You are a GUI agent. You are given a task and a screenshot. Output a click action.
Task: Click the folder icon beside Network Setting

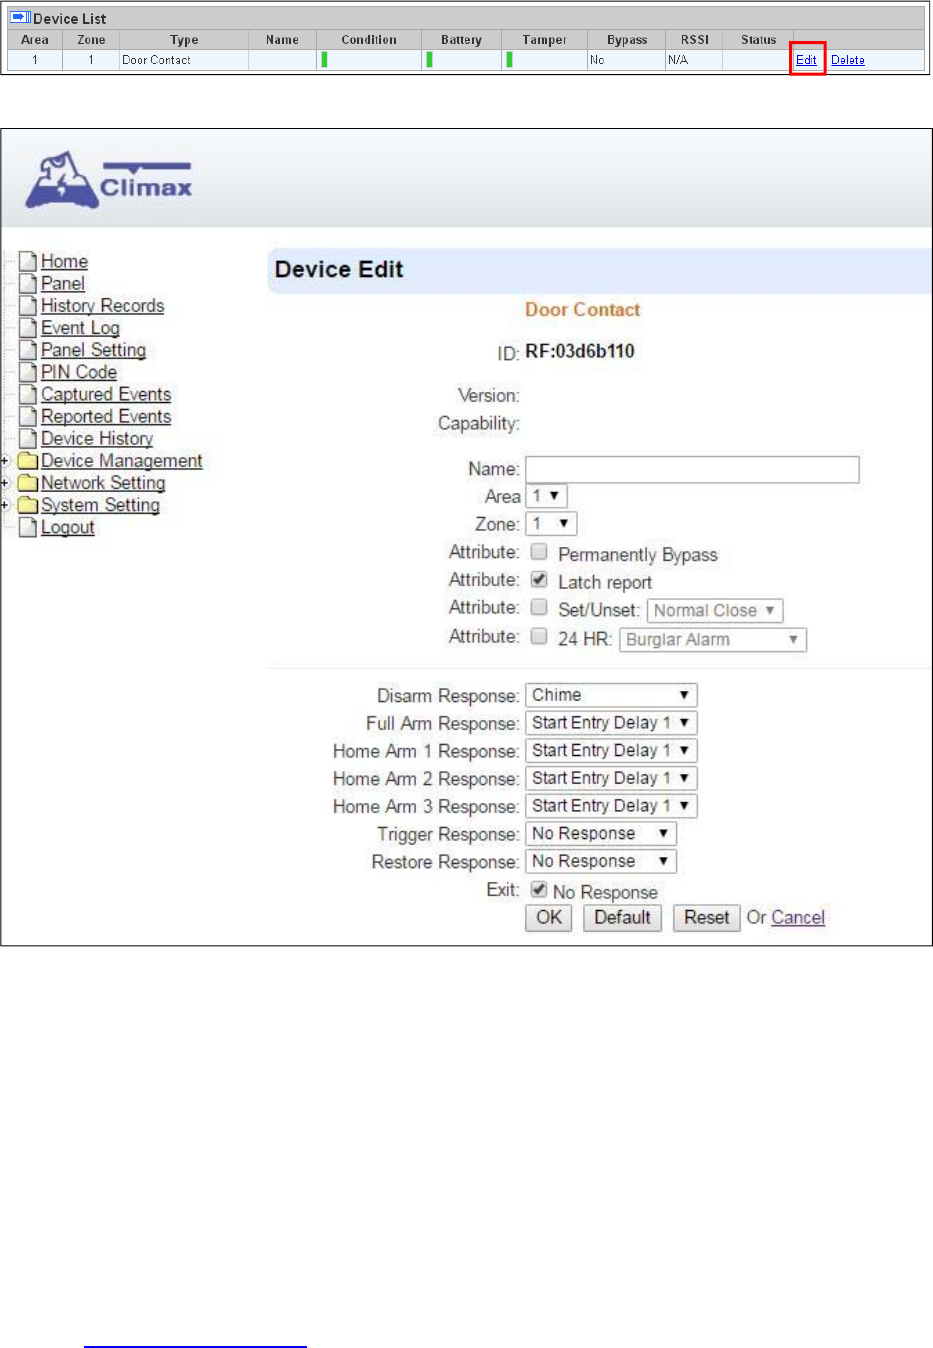click(28, 483)
